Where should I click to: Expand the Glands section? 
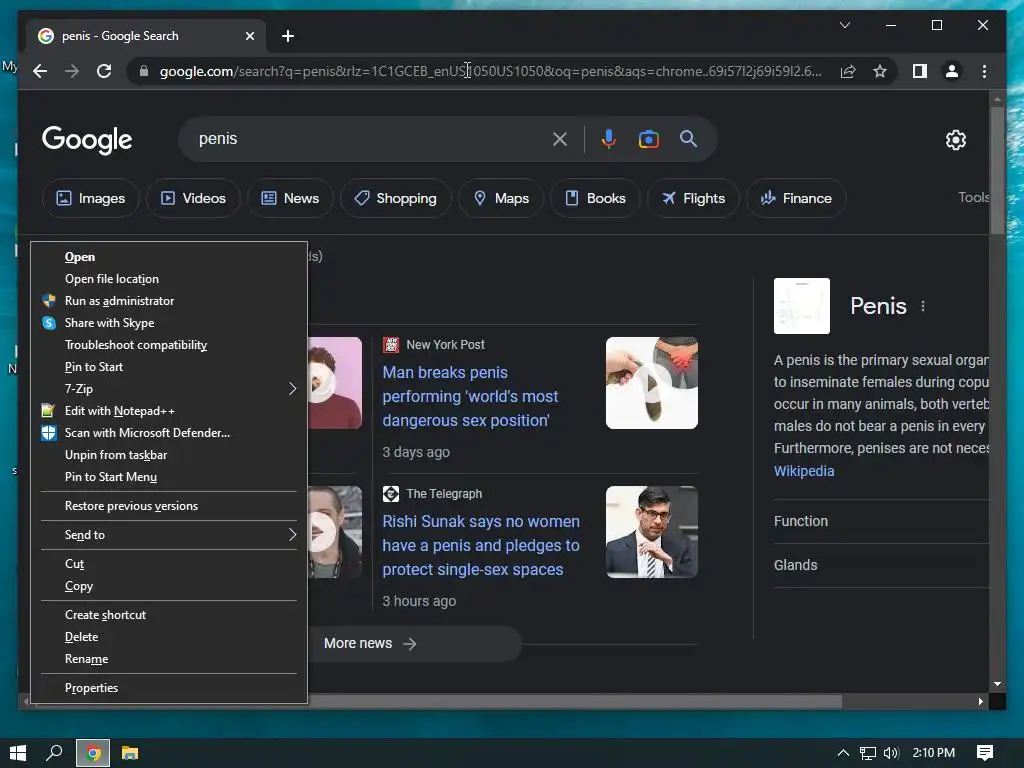point(881,566)
